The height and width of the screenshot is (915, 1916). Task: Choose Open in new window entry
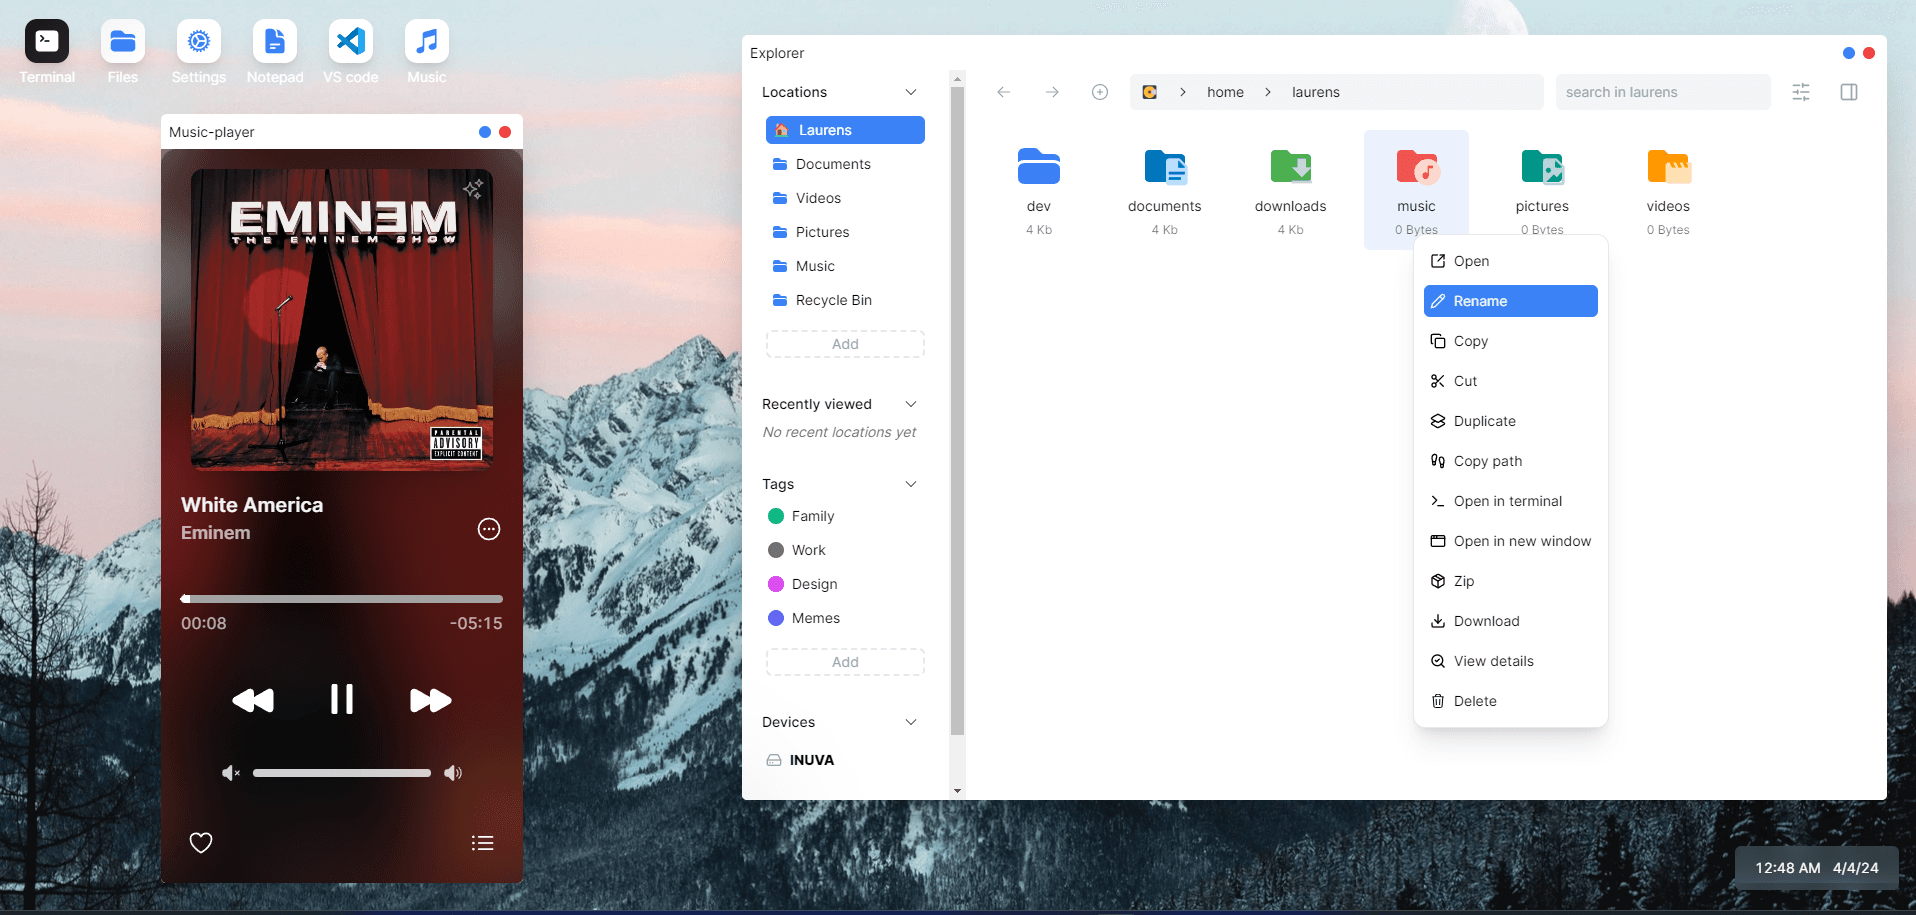pyautogui.click(x=1511, y=541)
